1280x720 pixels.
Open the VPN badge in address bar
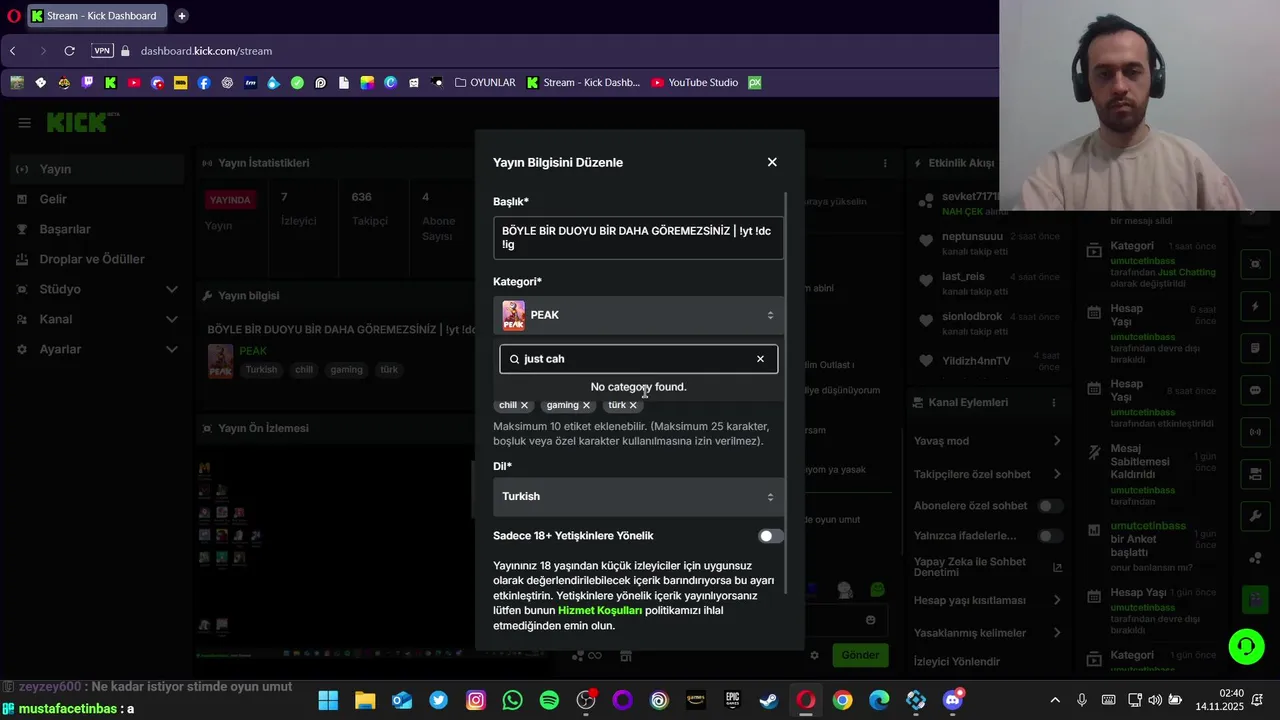point(102,51)
